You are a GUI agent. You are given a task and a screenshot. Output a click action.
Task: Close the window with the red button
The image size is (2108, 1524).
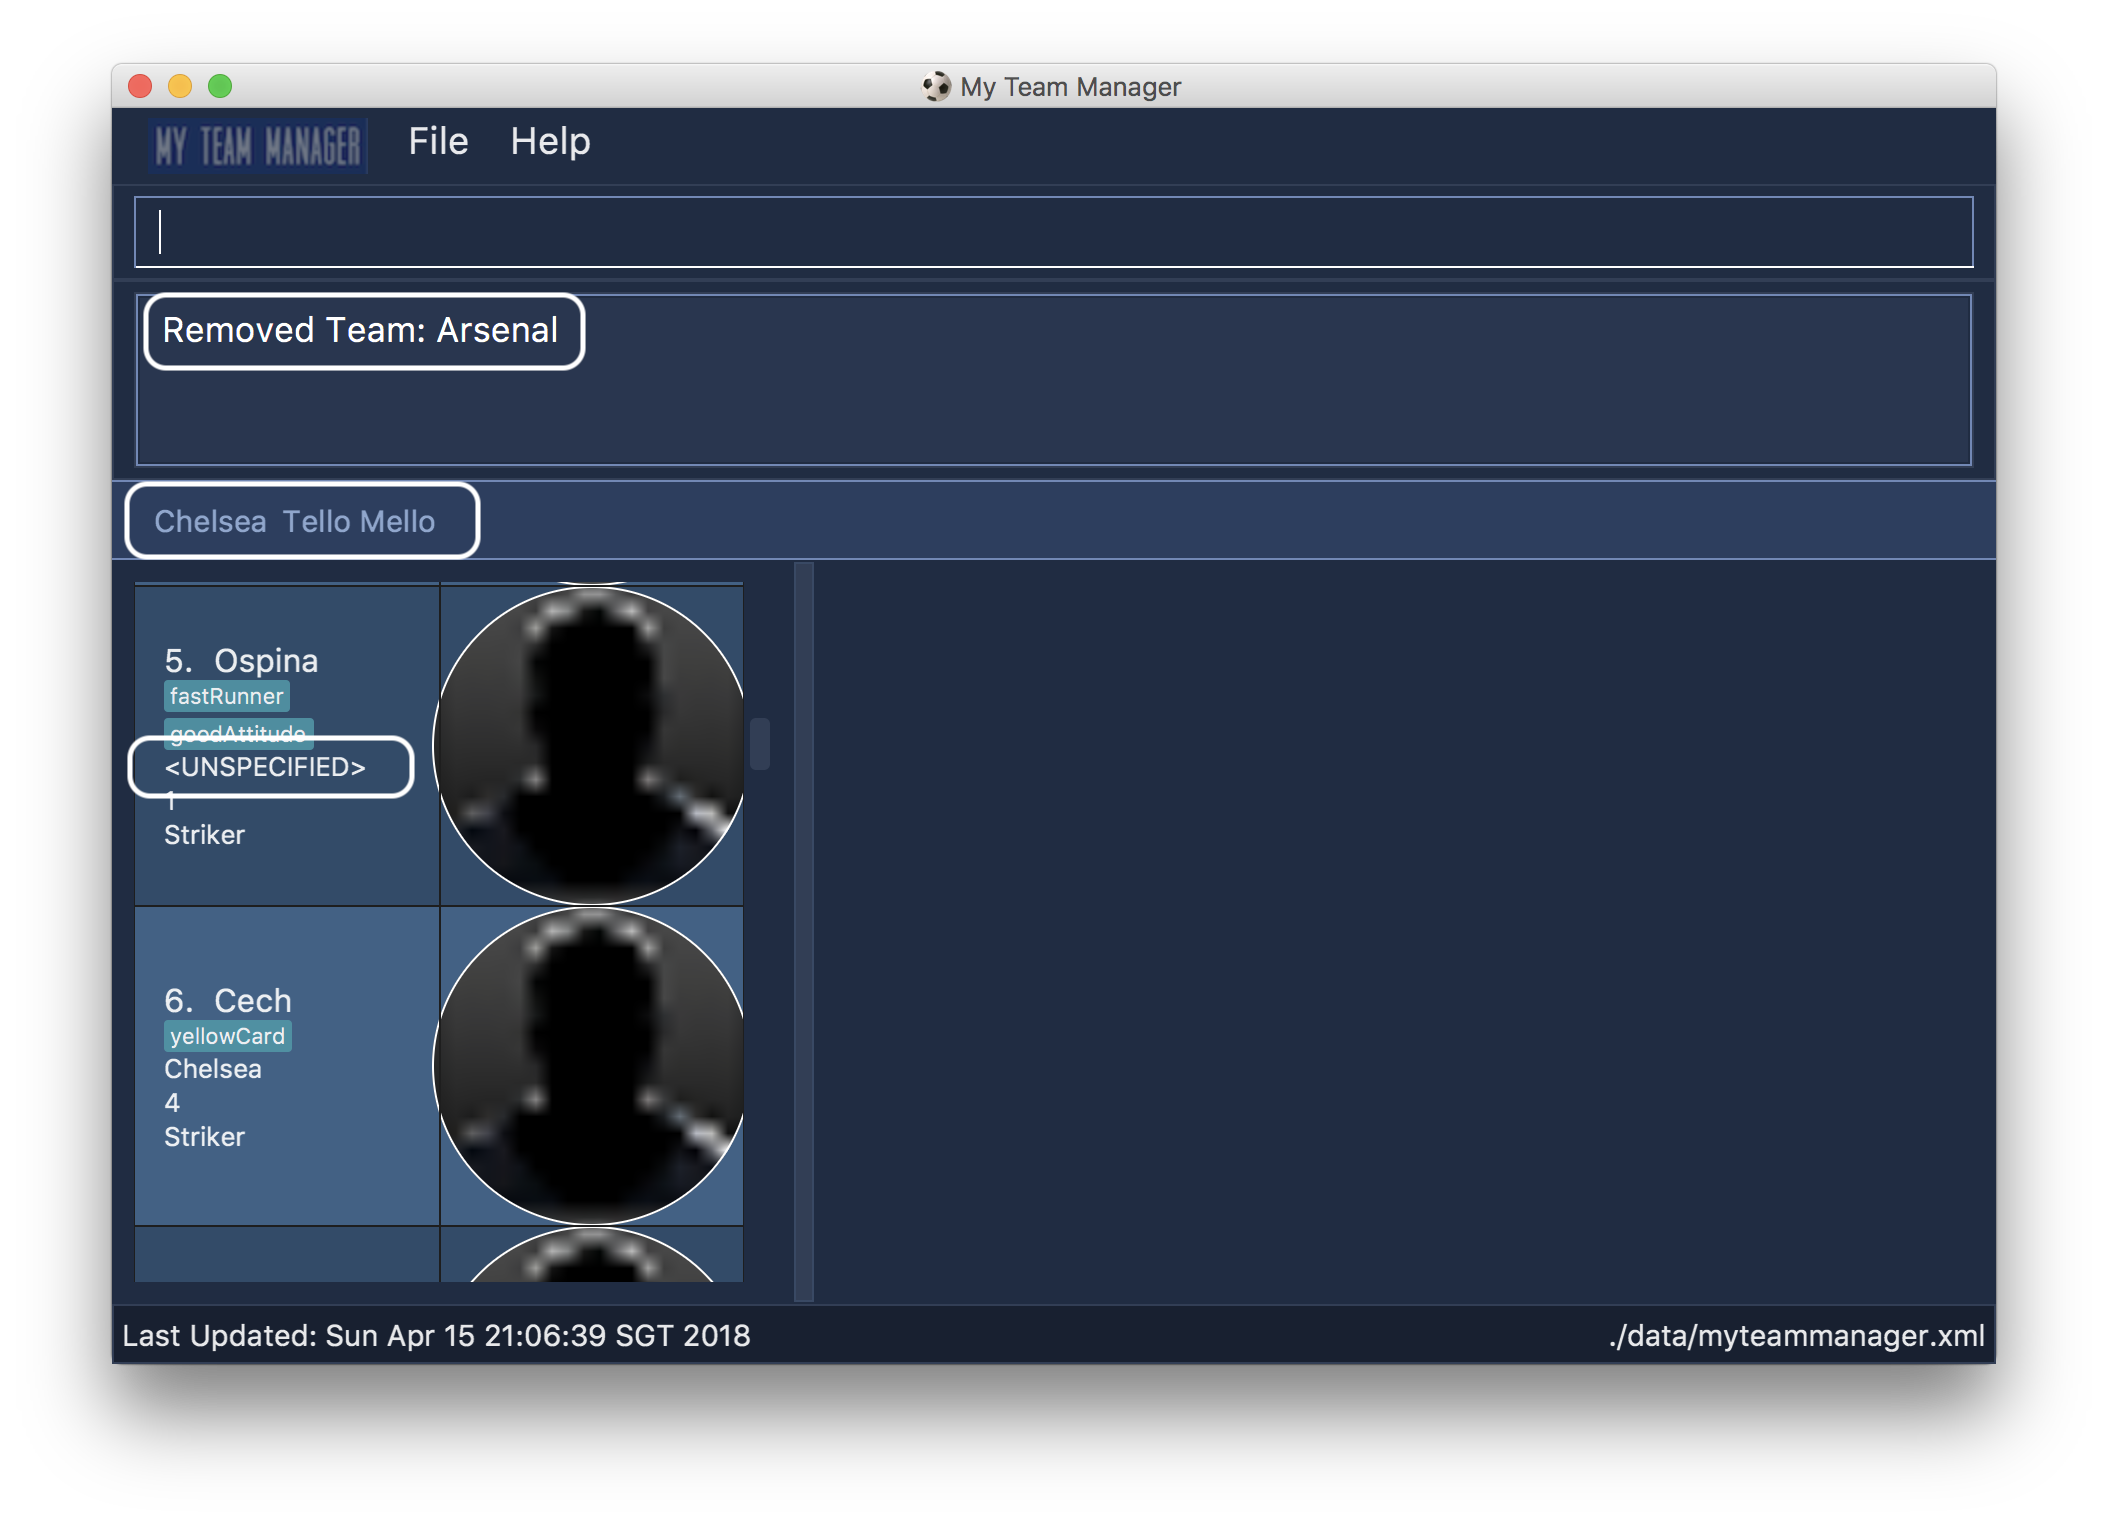[x=140, y=87]
